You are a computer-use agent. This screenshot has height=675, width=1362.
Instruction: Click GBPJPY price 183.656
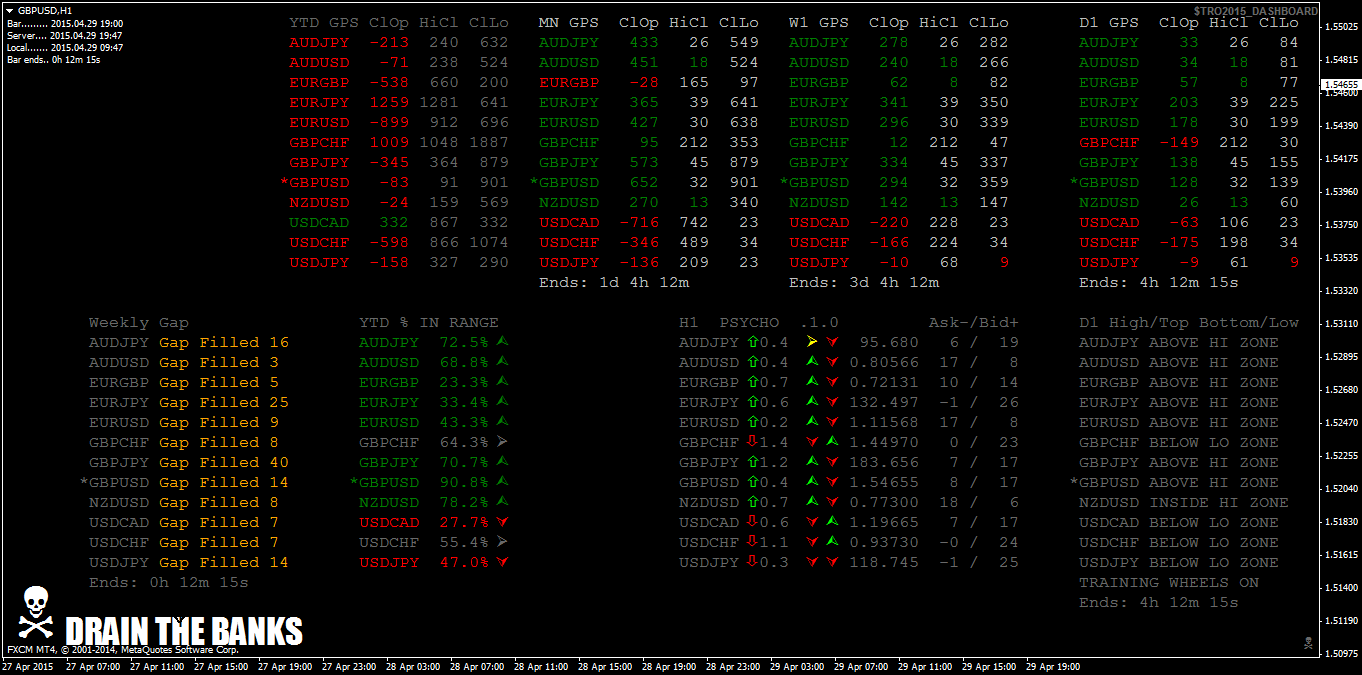884,462
